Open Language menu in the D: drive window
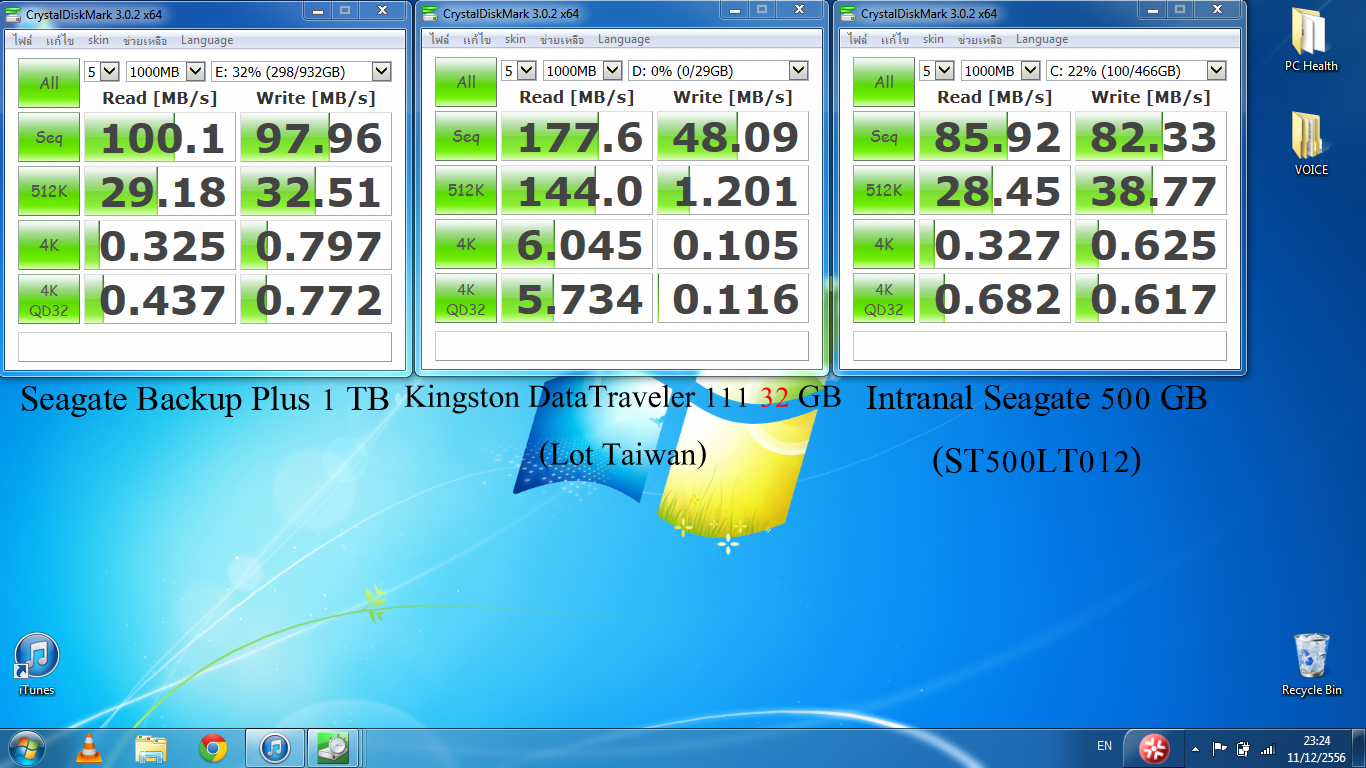The width and height of the screenshot is (1366, 768). pos(624,39)
